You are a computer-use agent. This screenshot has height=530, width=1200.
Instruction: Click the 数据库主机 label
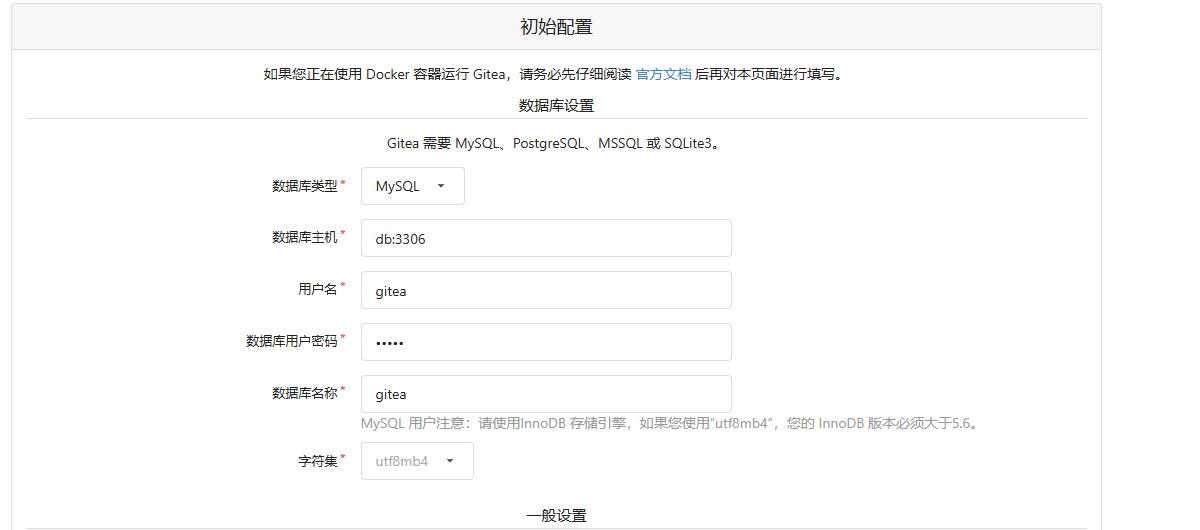pos(304,237)
